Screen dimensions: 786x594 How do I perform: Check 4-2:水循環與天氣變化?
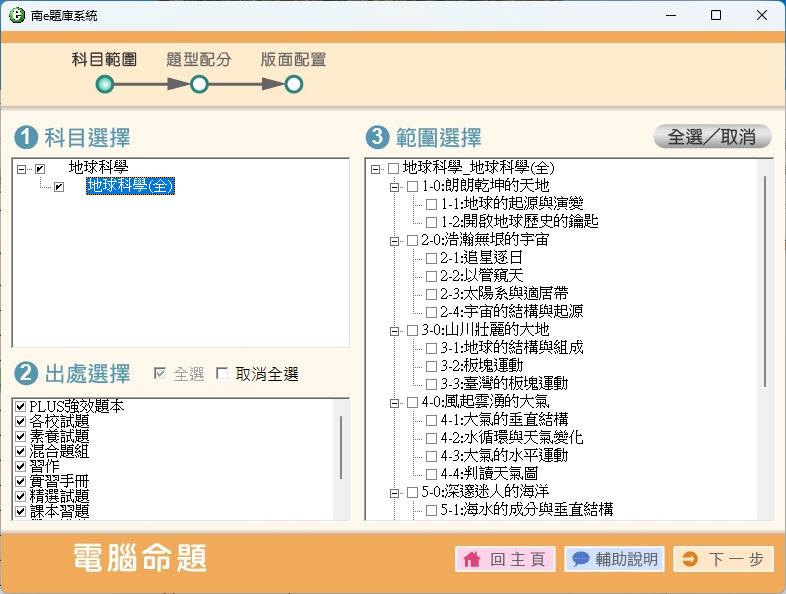point(431,438)
